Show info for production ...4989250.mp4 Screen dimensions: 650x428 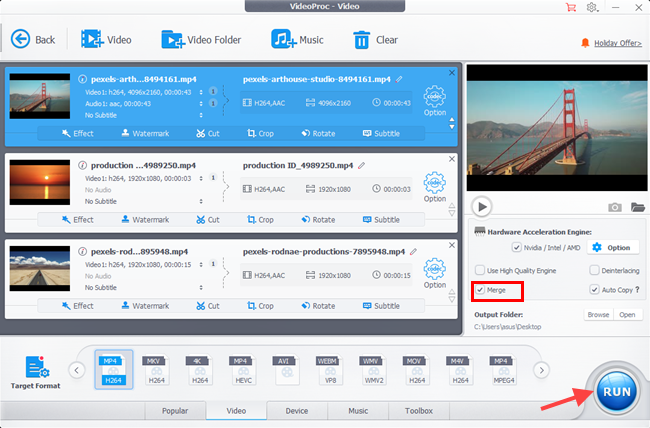tap(82, 165)
